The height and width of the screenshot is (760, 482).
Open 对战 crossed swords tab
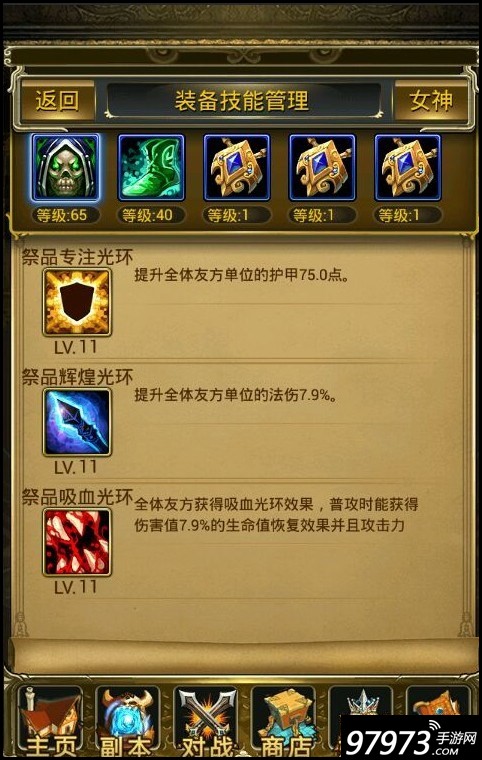[x=206, y=722]
